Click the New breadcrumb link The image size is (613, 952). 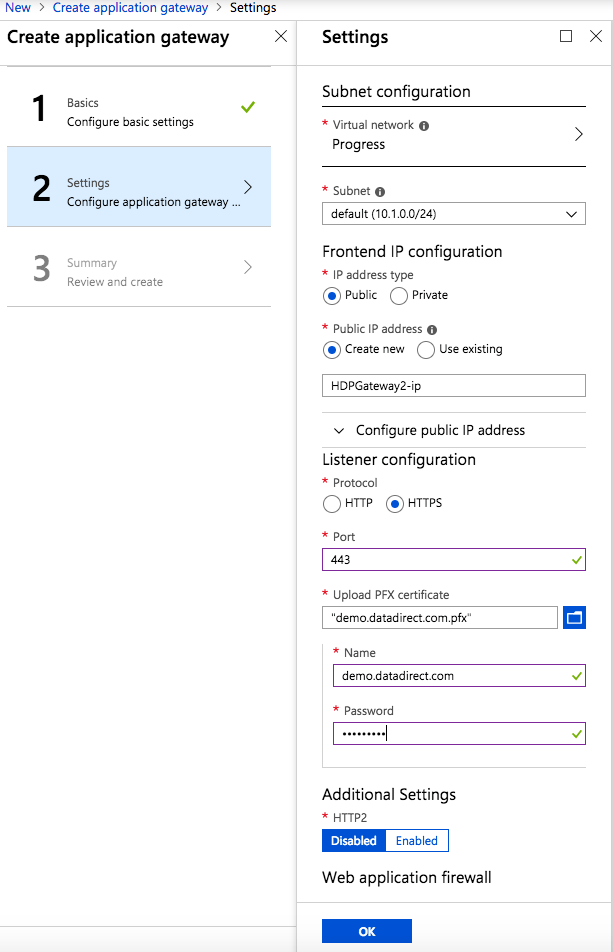tap(18, 8)
